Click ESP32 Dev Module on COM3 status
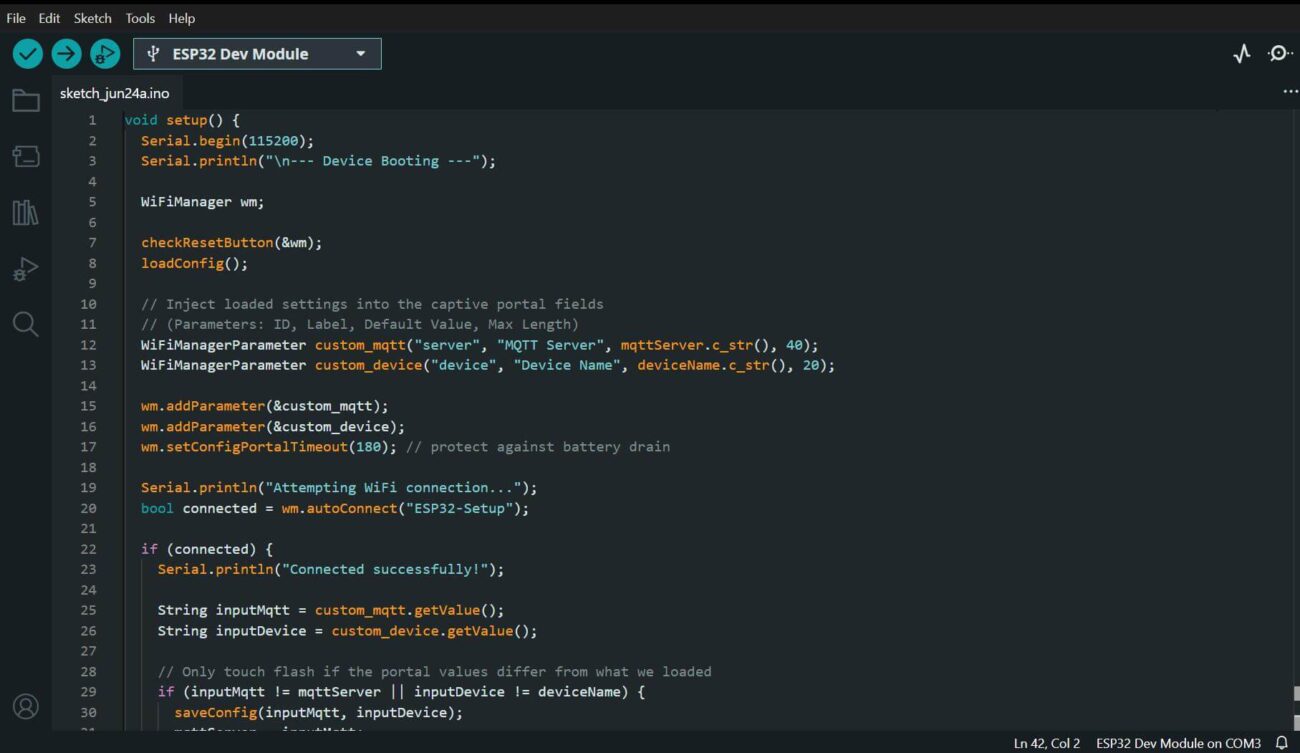Viewport: 1300px width, 753px height. point(1179,743)
